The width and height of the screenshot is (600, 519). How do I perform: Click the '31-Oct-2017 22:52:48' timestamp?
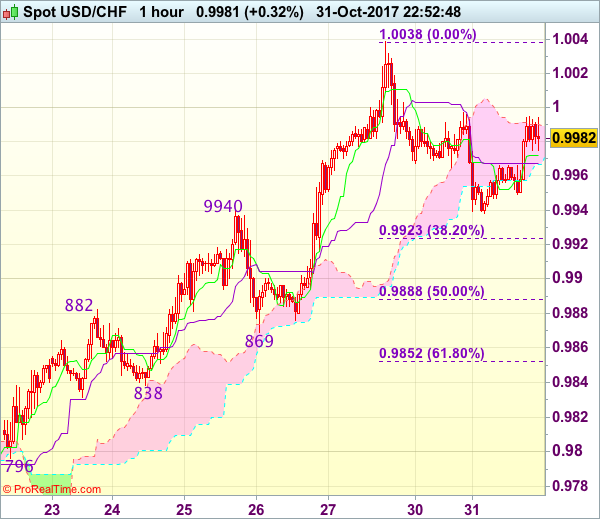388,12
